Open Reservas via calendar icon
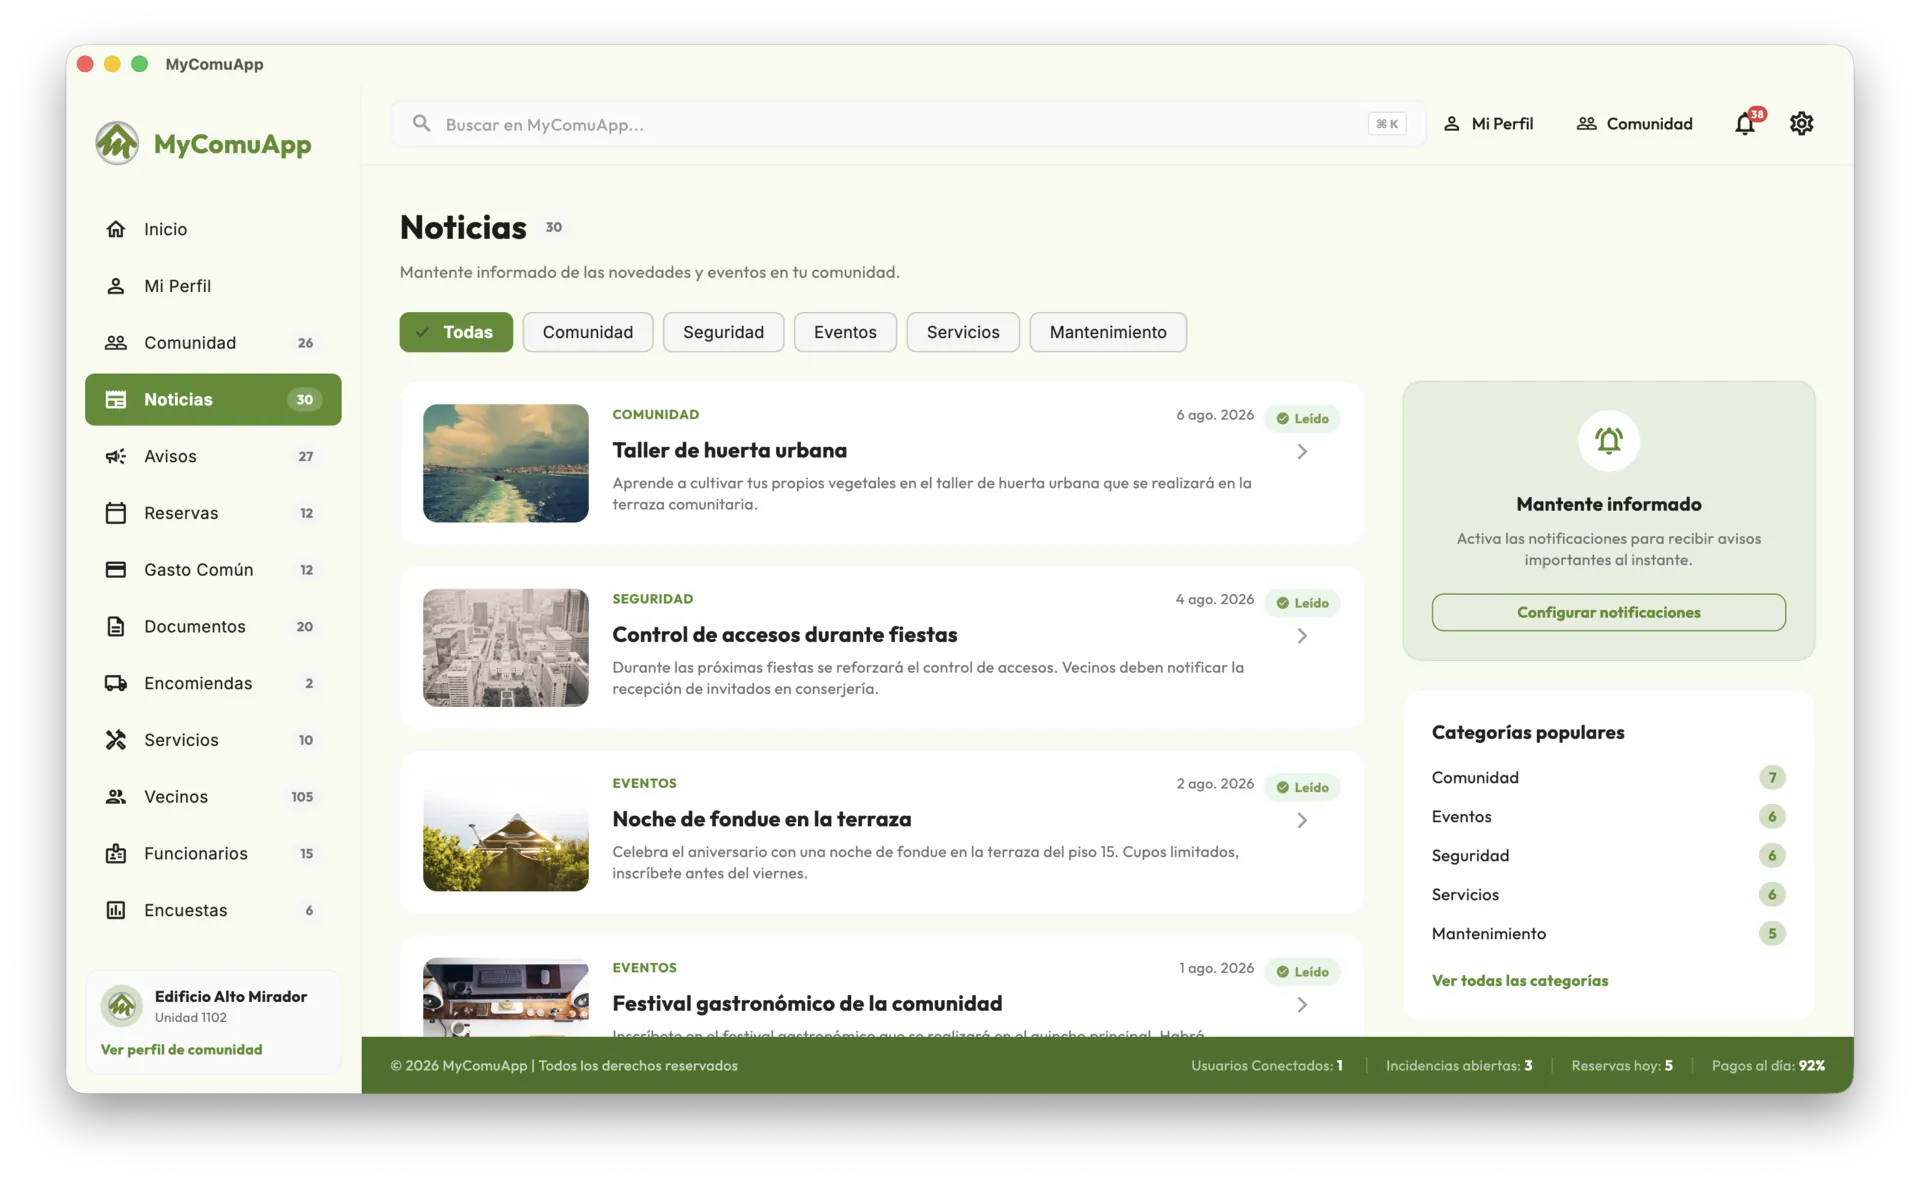 (116, 513)
